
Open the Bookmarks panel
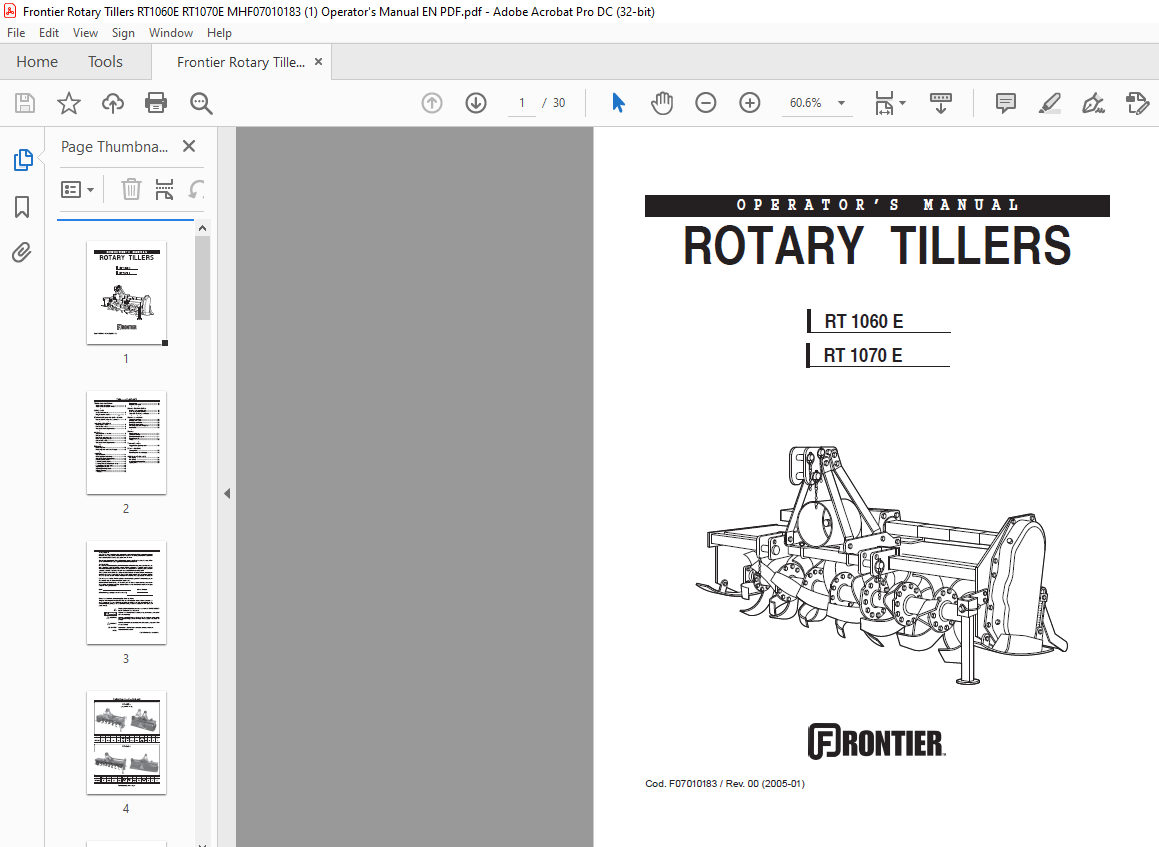pyautogui.click(x=22, y=207)
